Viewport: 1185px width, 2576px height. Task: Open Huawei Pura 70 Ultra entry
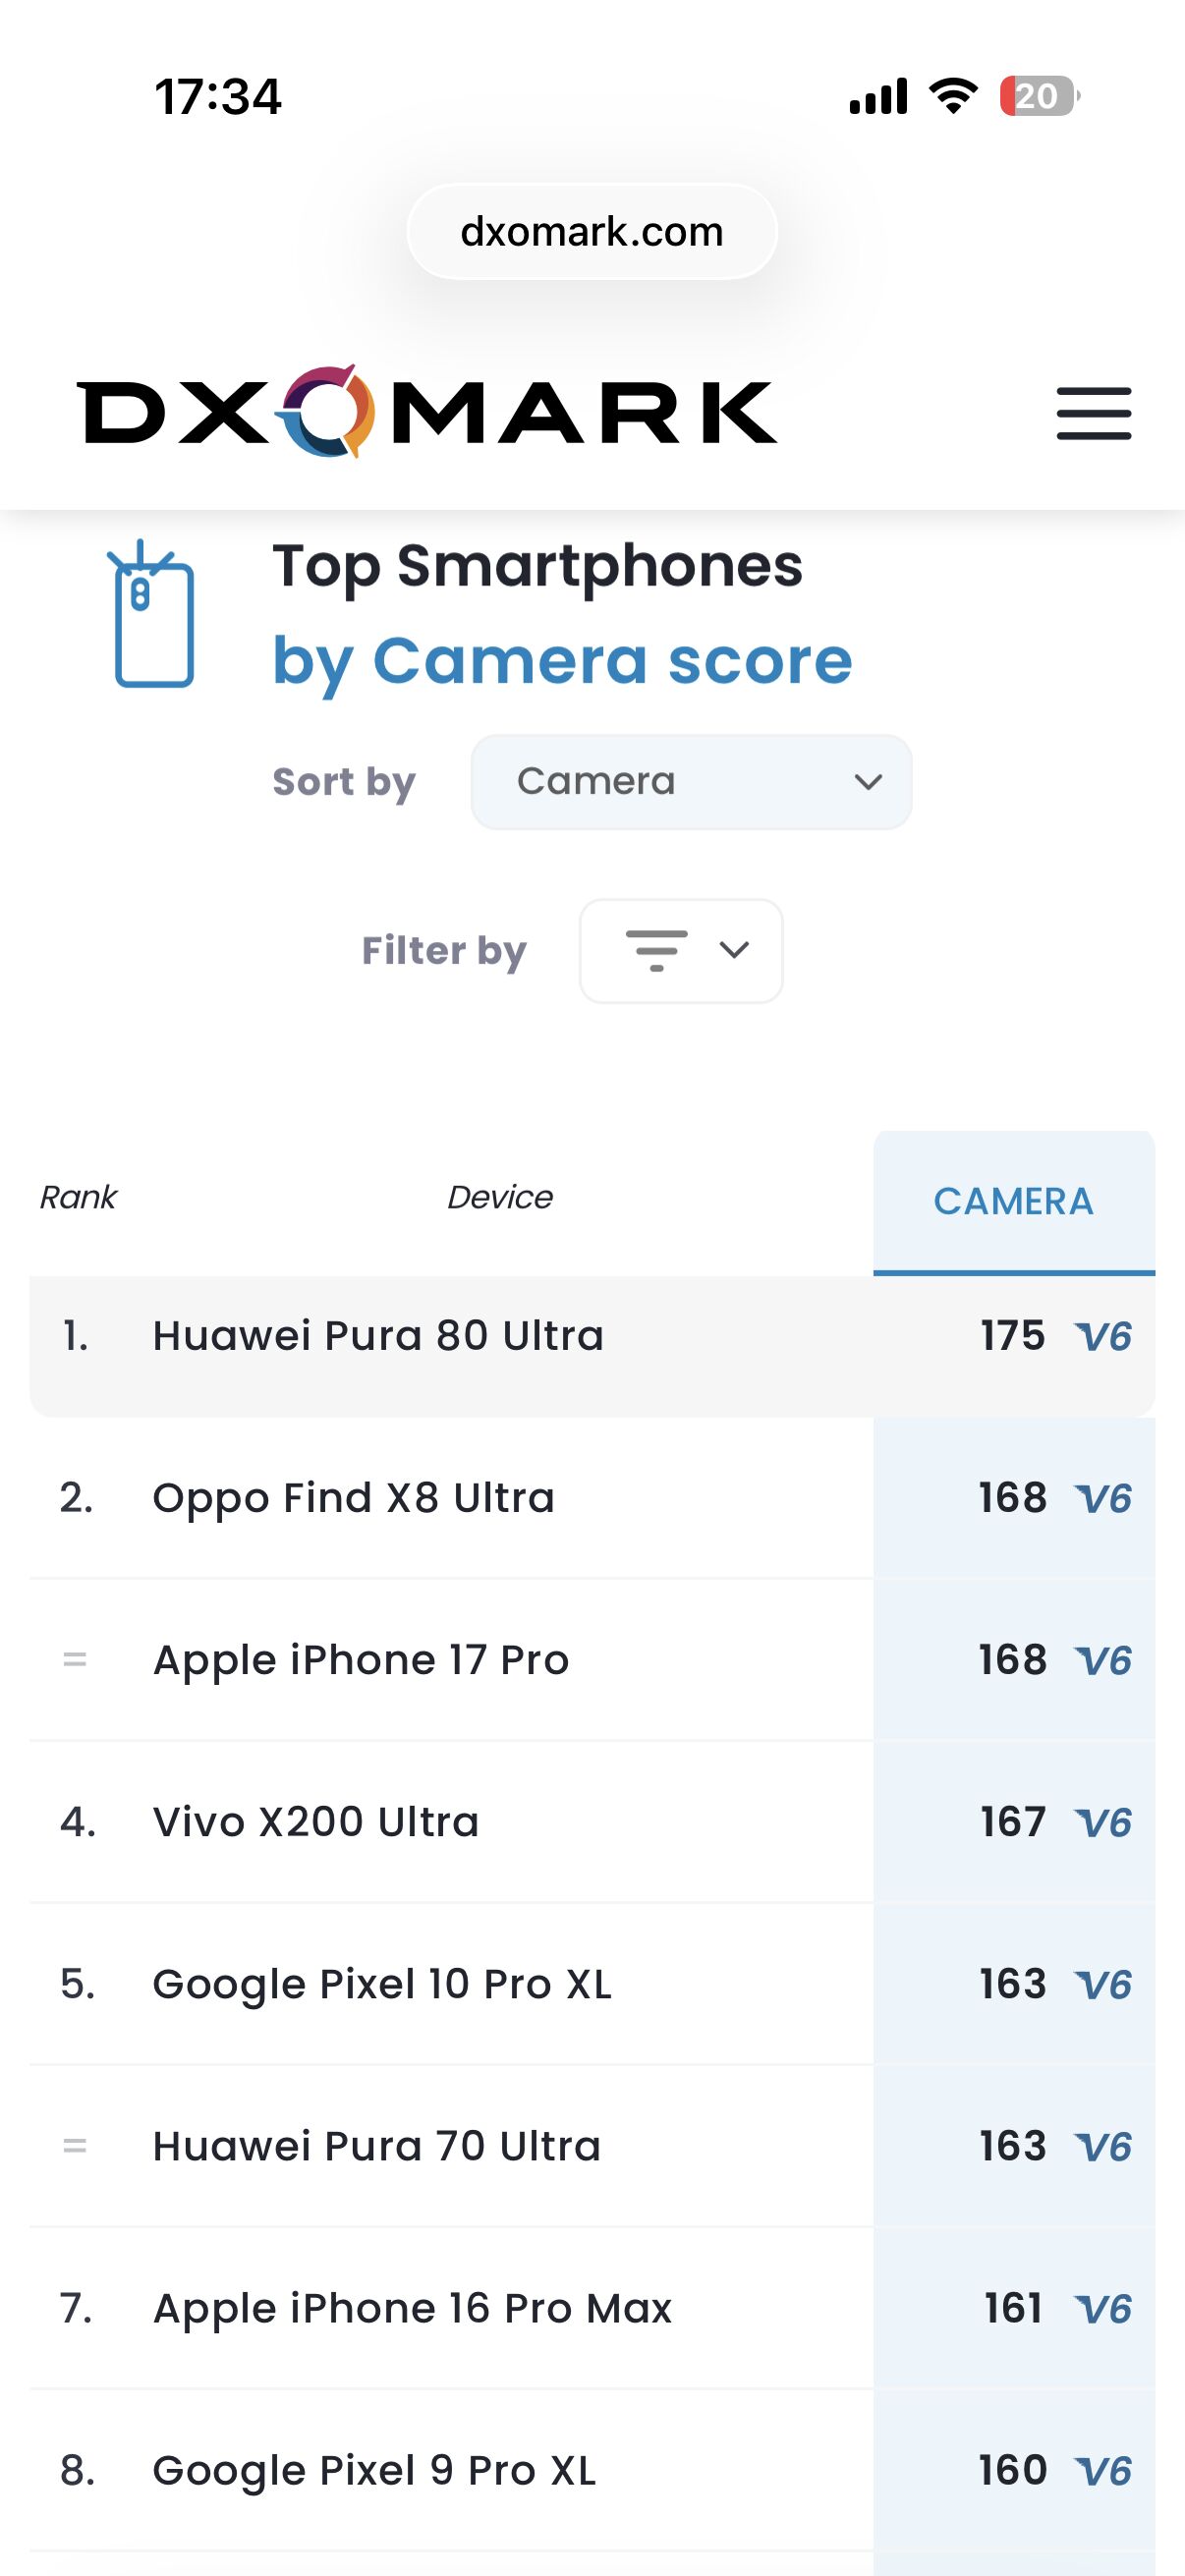click(x=376, y=2146)
